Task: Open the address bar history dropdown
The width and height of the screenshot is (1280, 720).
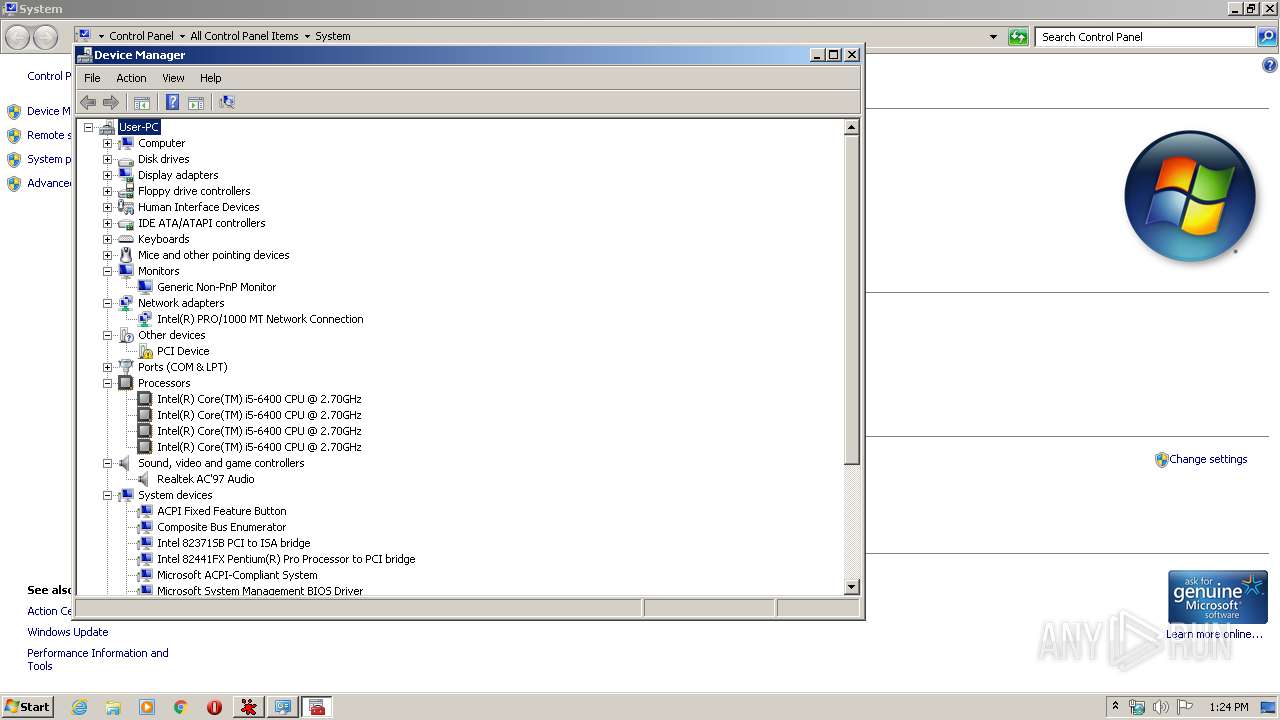Action: coord(993,37)
